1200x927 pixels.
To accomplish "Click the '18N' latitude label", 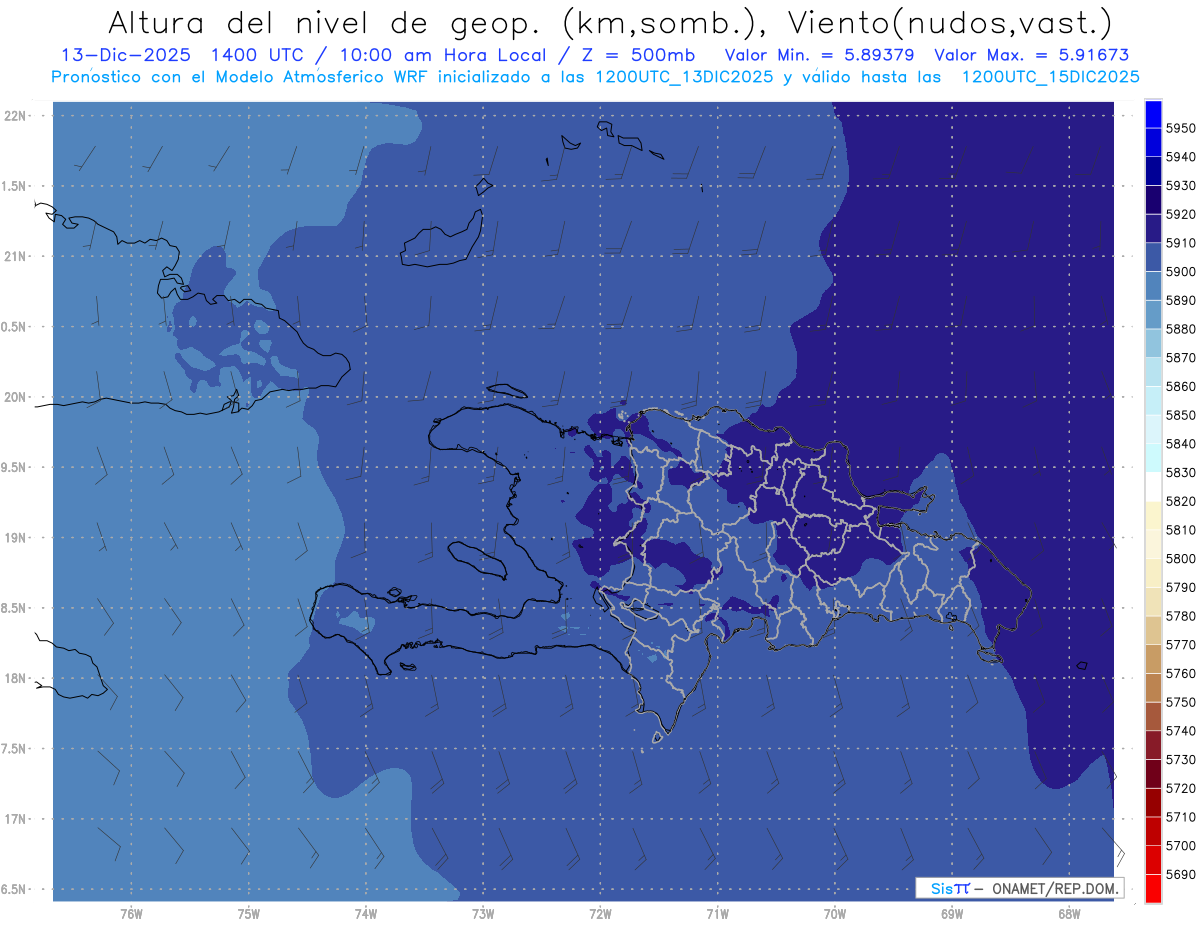I will [x=15, y=678].
